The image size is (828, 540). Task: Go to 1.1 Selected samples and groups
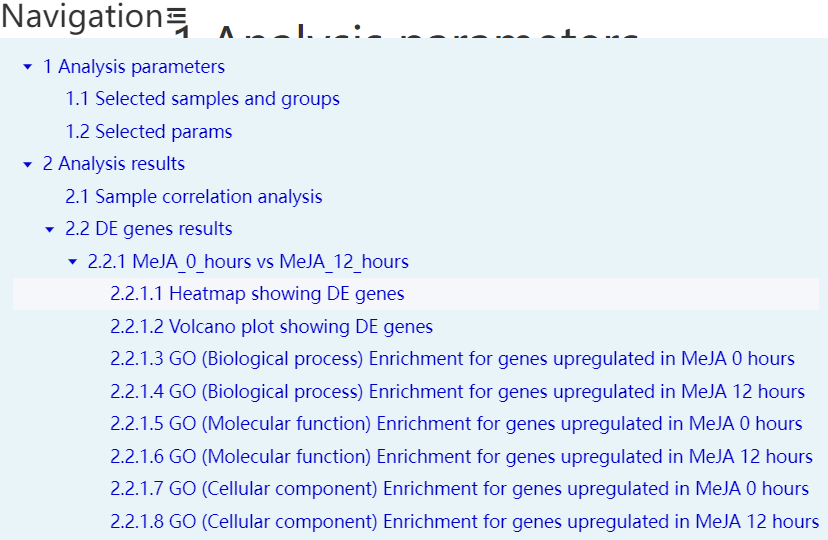pyautogui.click(x=202, y=99)
